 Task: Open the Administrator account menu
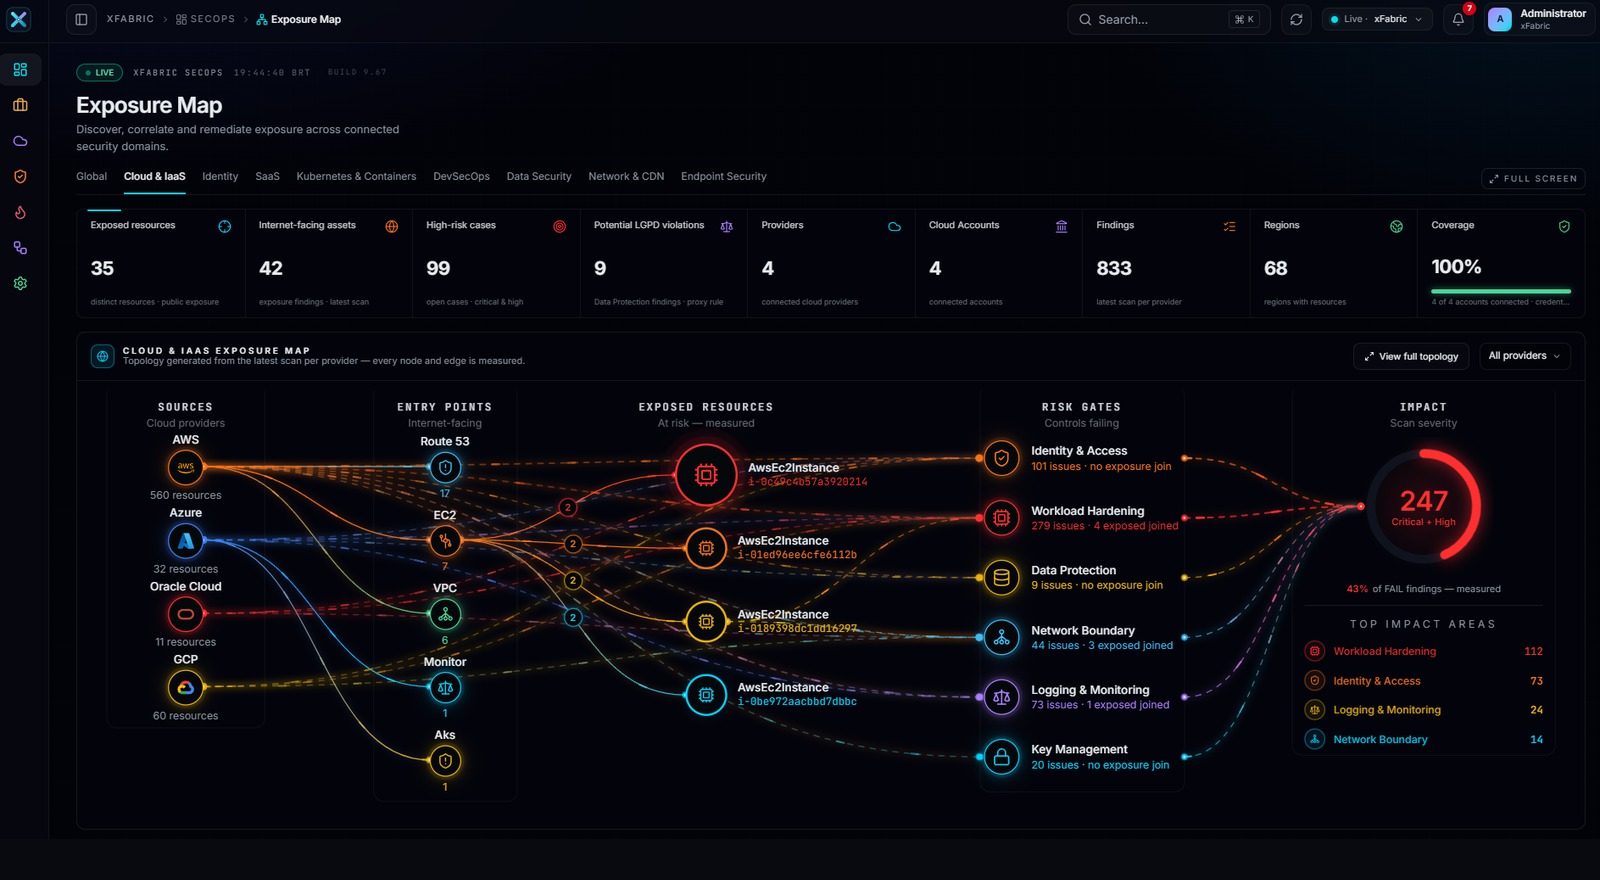(x=1538, y=19)
